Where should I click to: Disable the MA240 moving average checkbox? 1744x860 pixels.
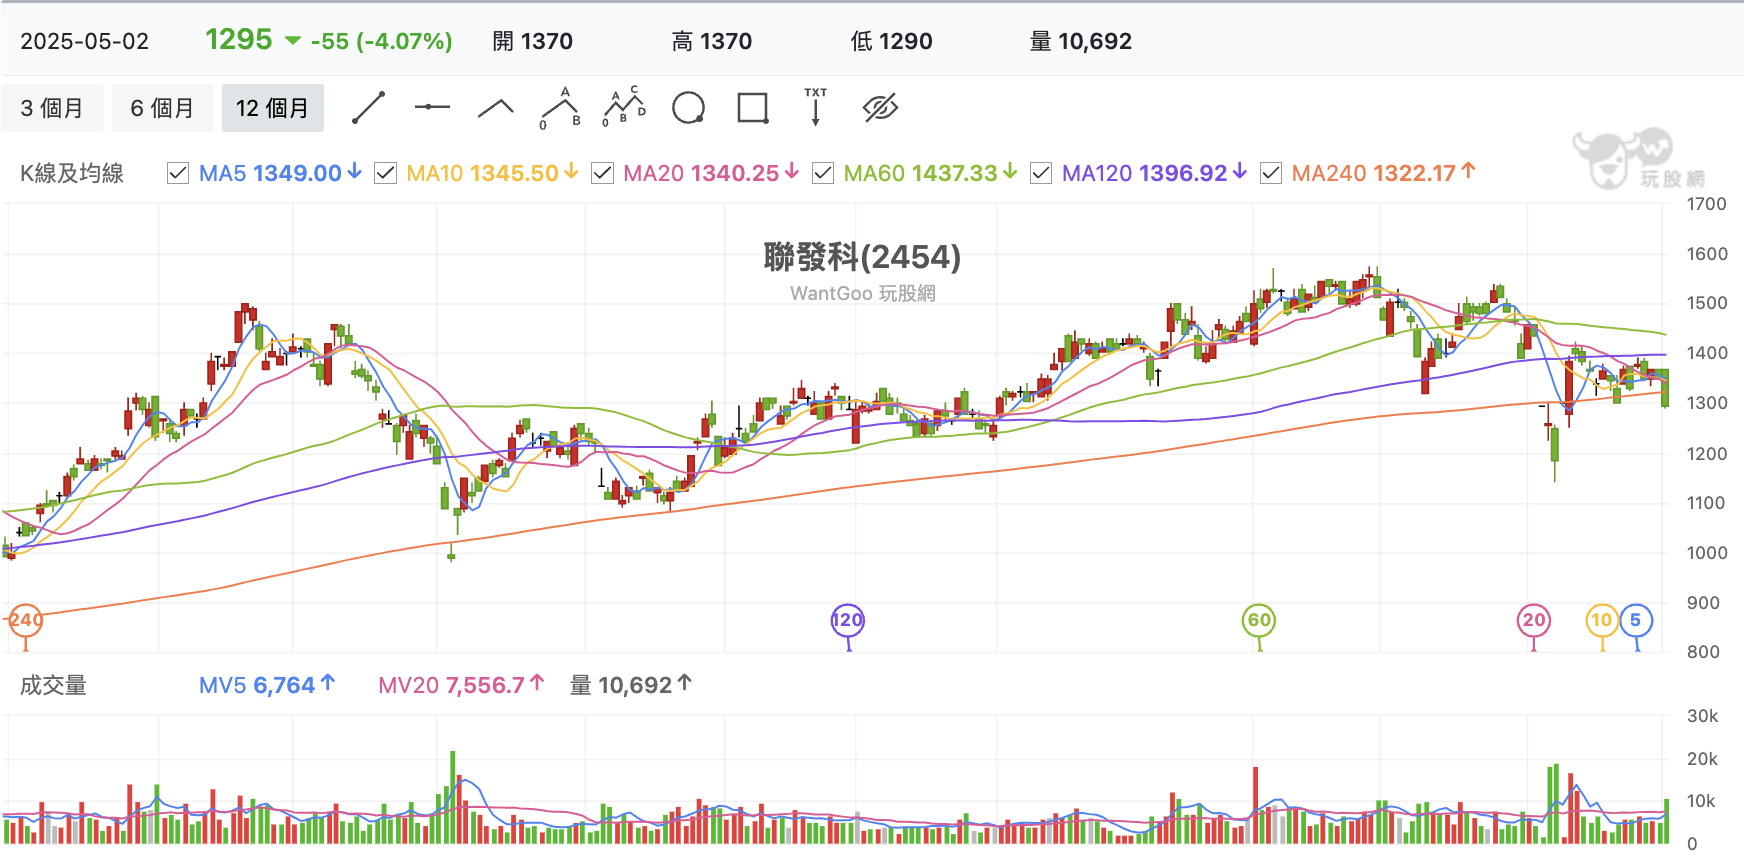pyautogui.click(x=1271, y=173)
